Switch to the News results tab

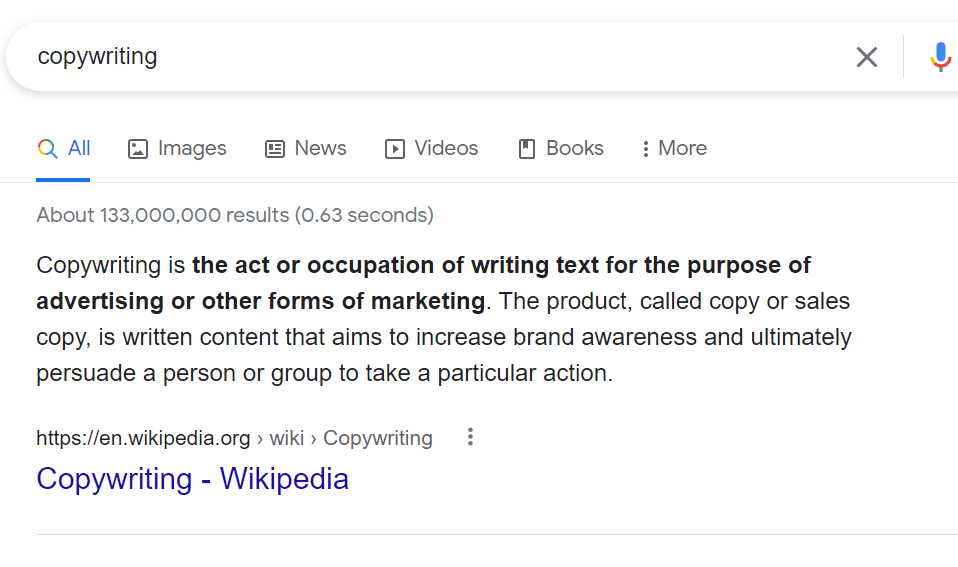[320, 148]
